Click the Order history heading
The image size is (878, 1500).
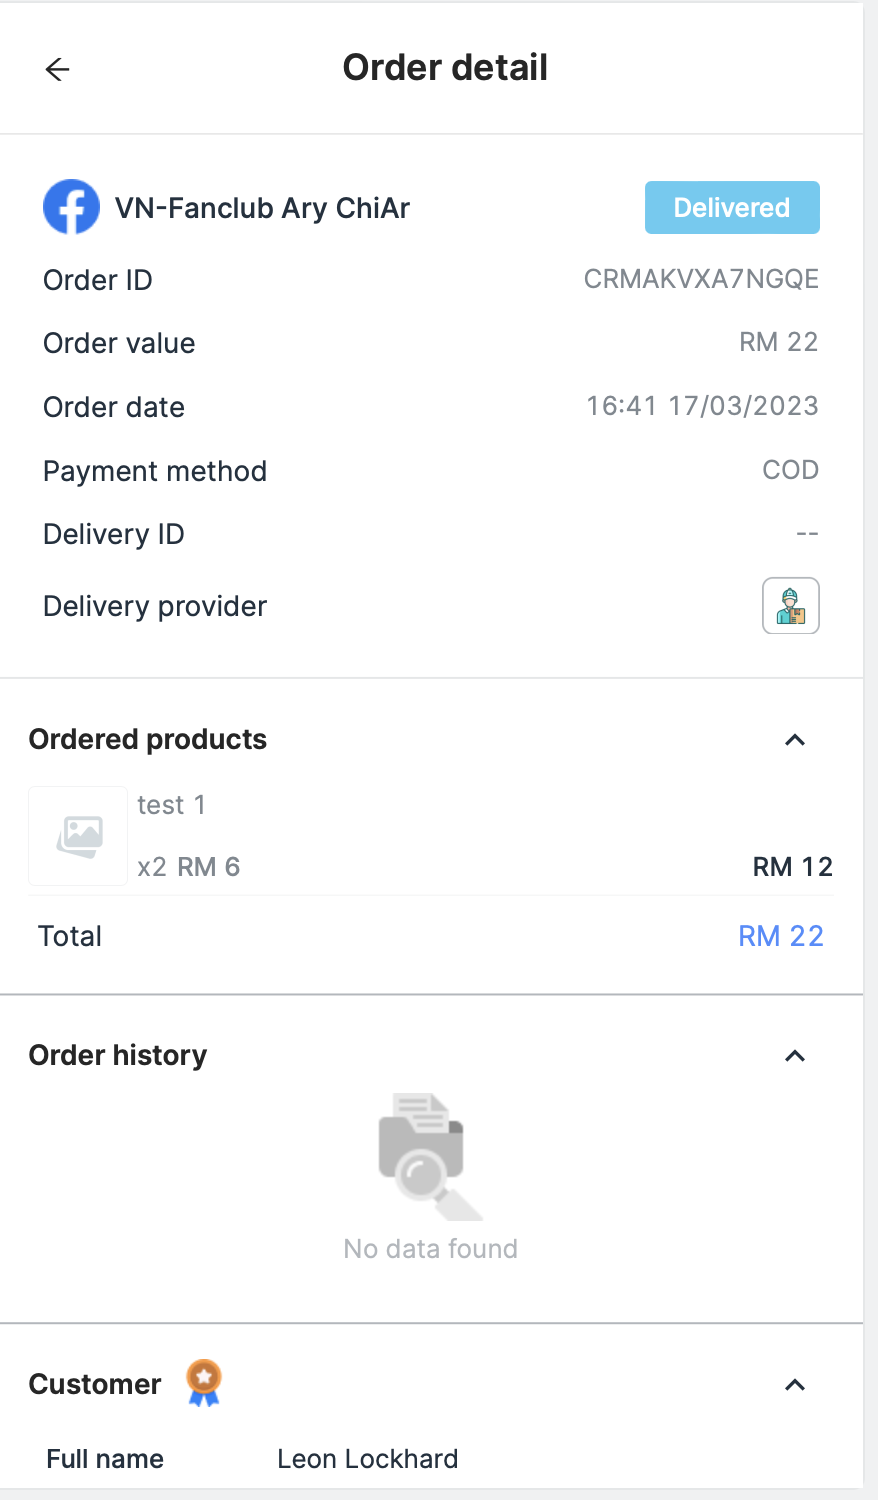(118, 1056)
